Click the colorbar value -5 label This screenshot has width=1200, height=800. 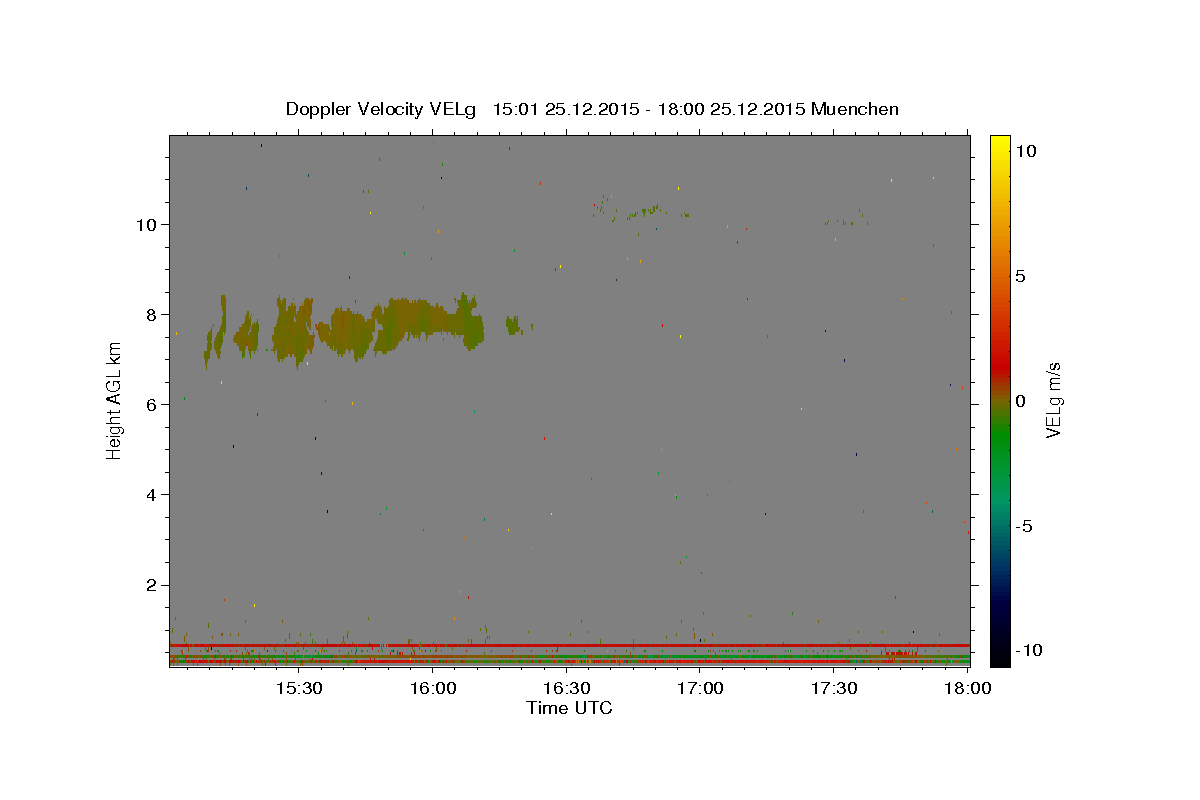pos(1023,526)
